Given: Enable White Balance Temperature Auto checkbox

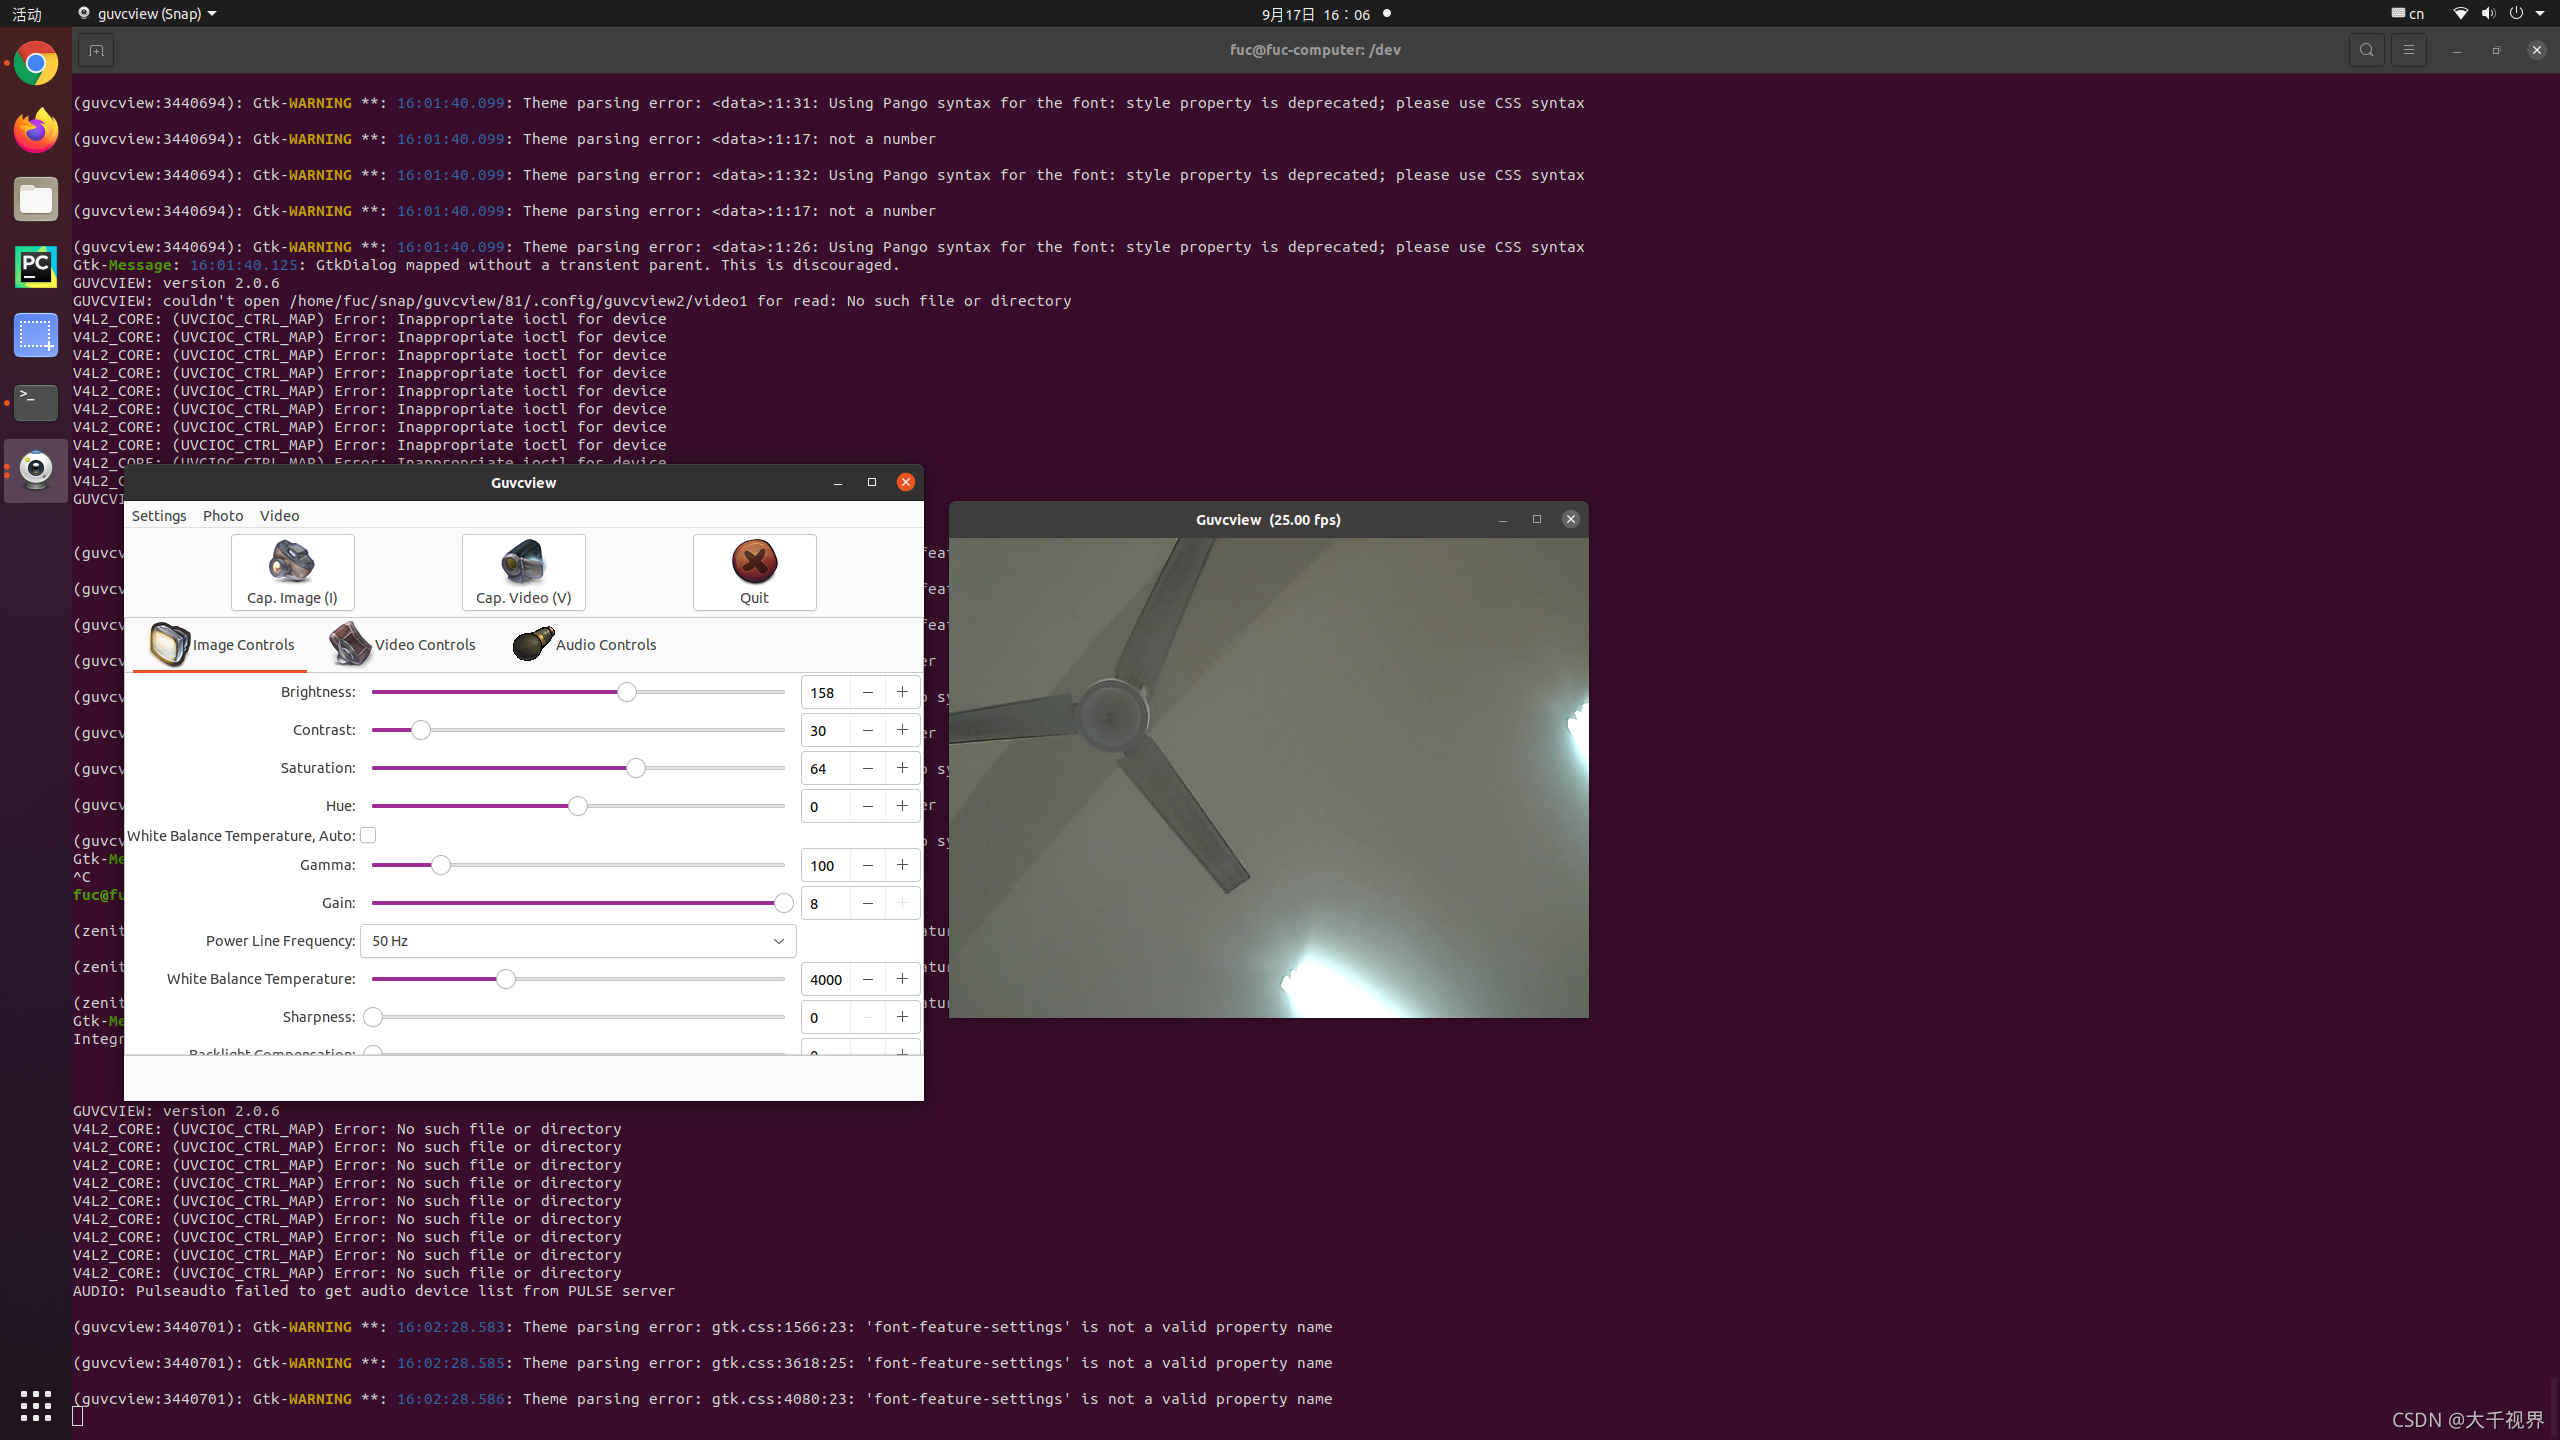Looking at the screenshot, I should click(x=368, y=835).
